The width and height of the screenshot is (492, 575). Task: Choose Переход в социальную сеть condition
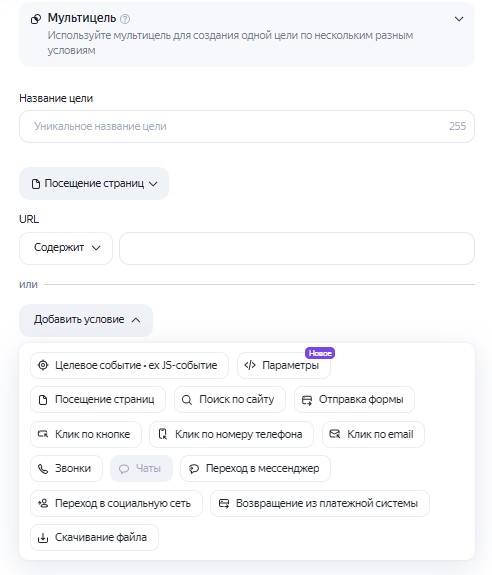click(x=116, y=503)
